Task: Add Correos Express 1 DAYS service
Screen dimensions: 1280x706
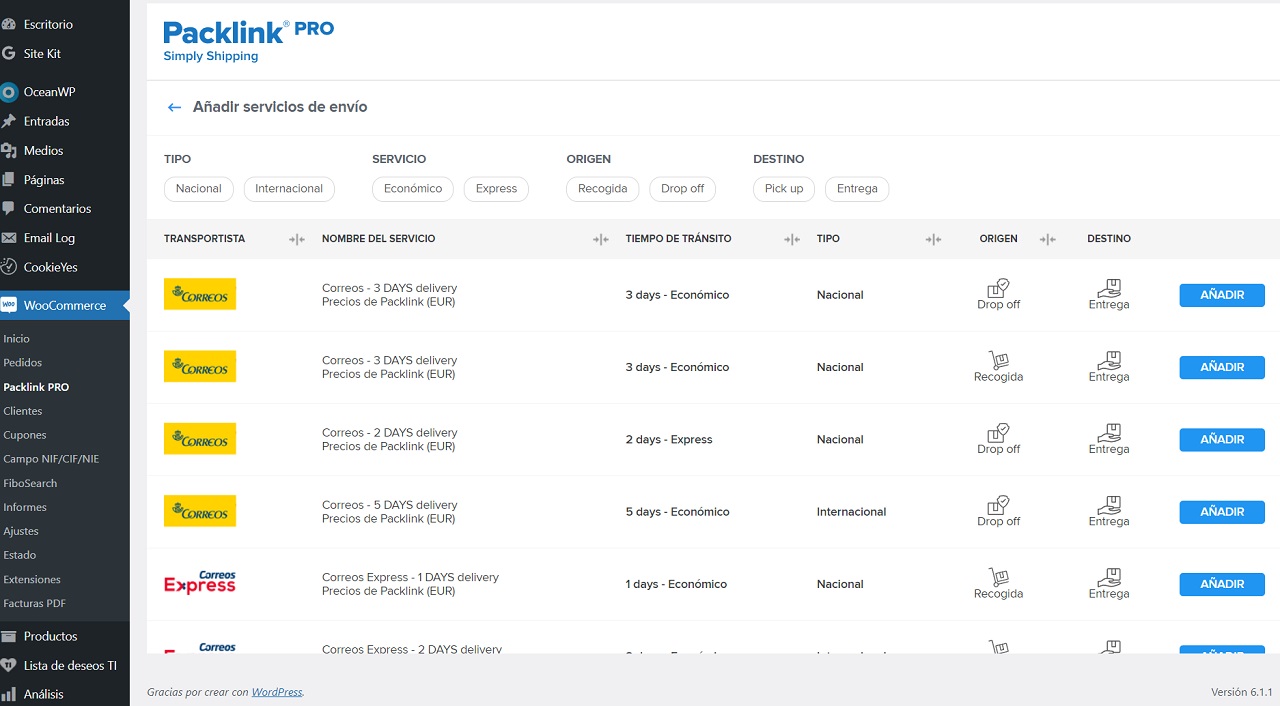Action: [x=1222, y=584]
